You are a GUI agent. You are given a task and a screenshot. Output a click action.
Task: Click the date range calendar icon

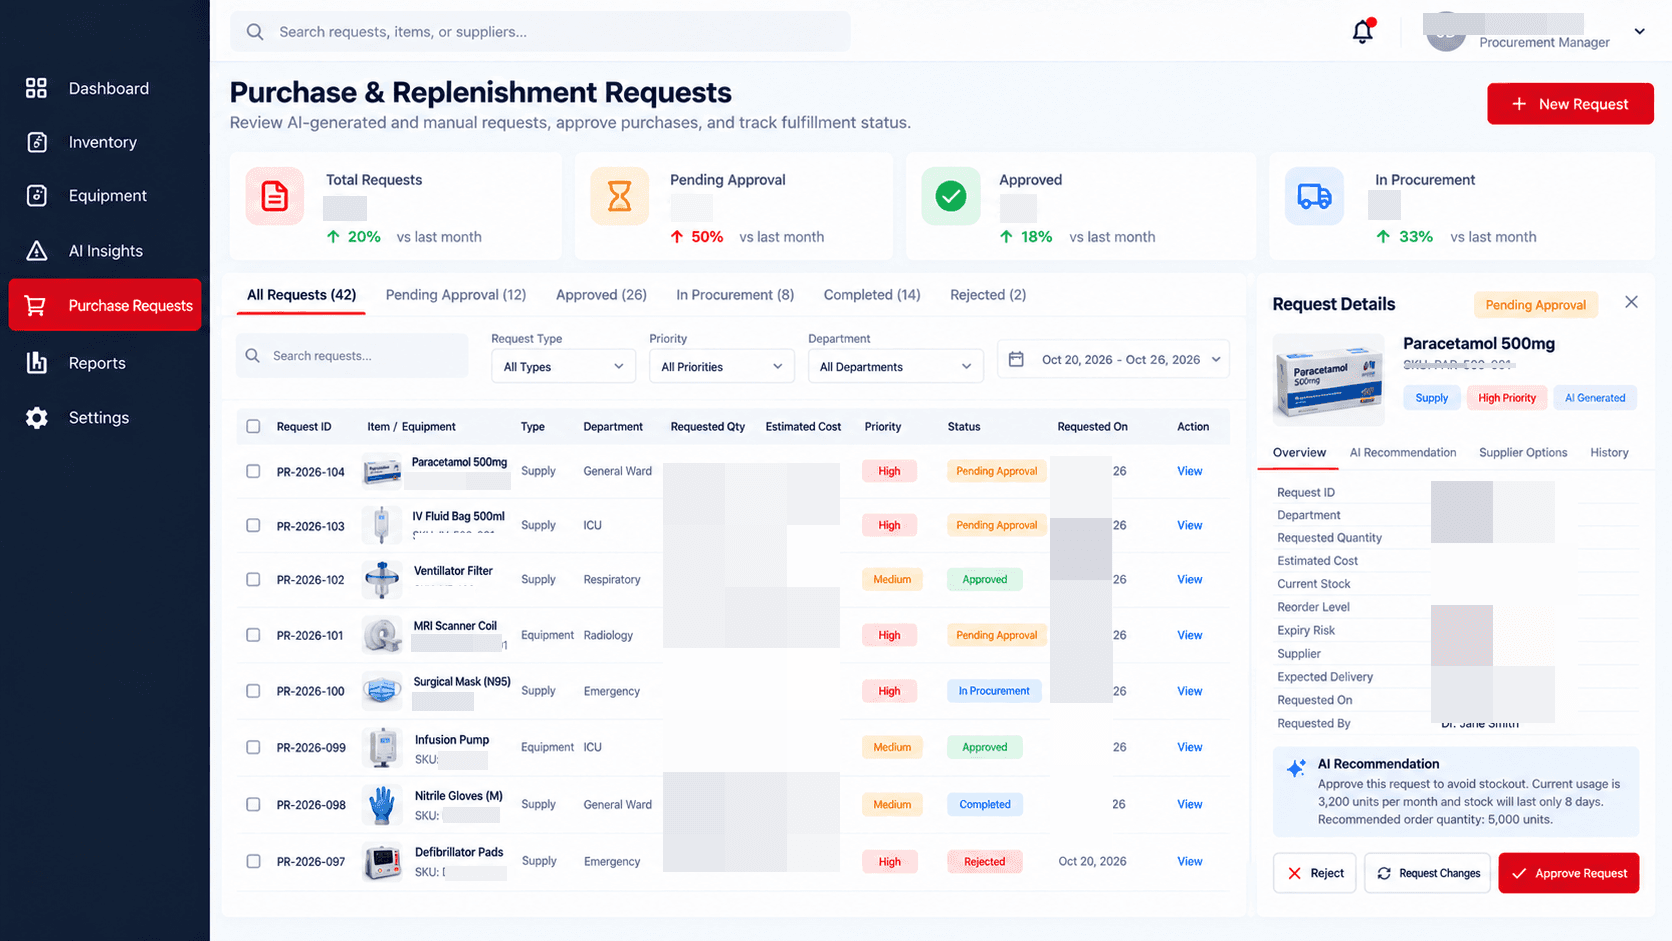1016,359
